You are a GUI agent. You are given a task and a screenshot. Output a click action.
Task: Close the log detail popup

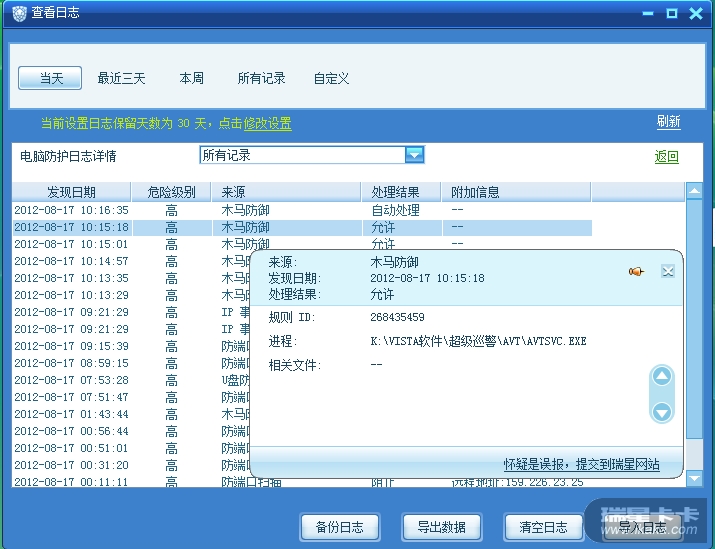(x=668, y=271)
